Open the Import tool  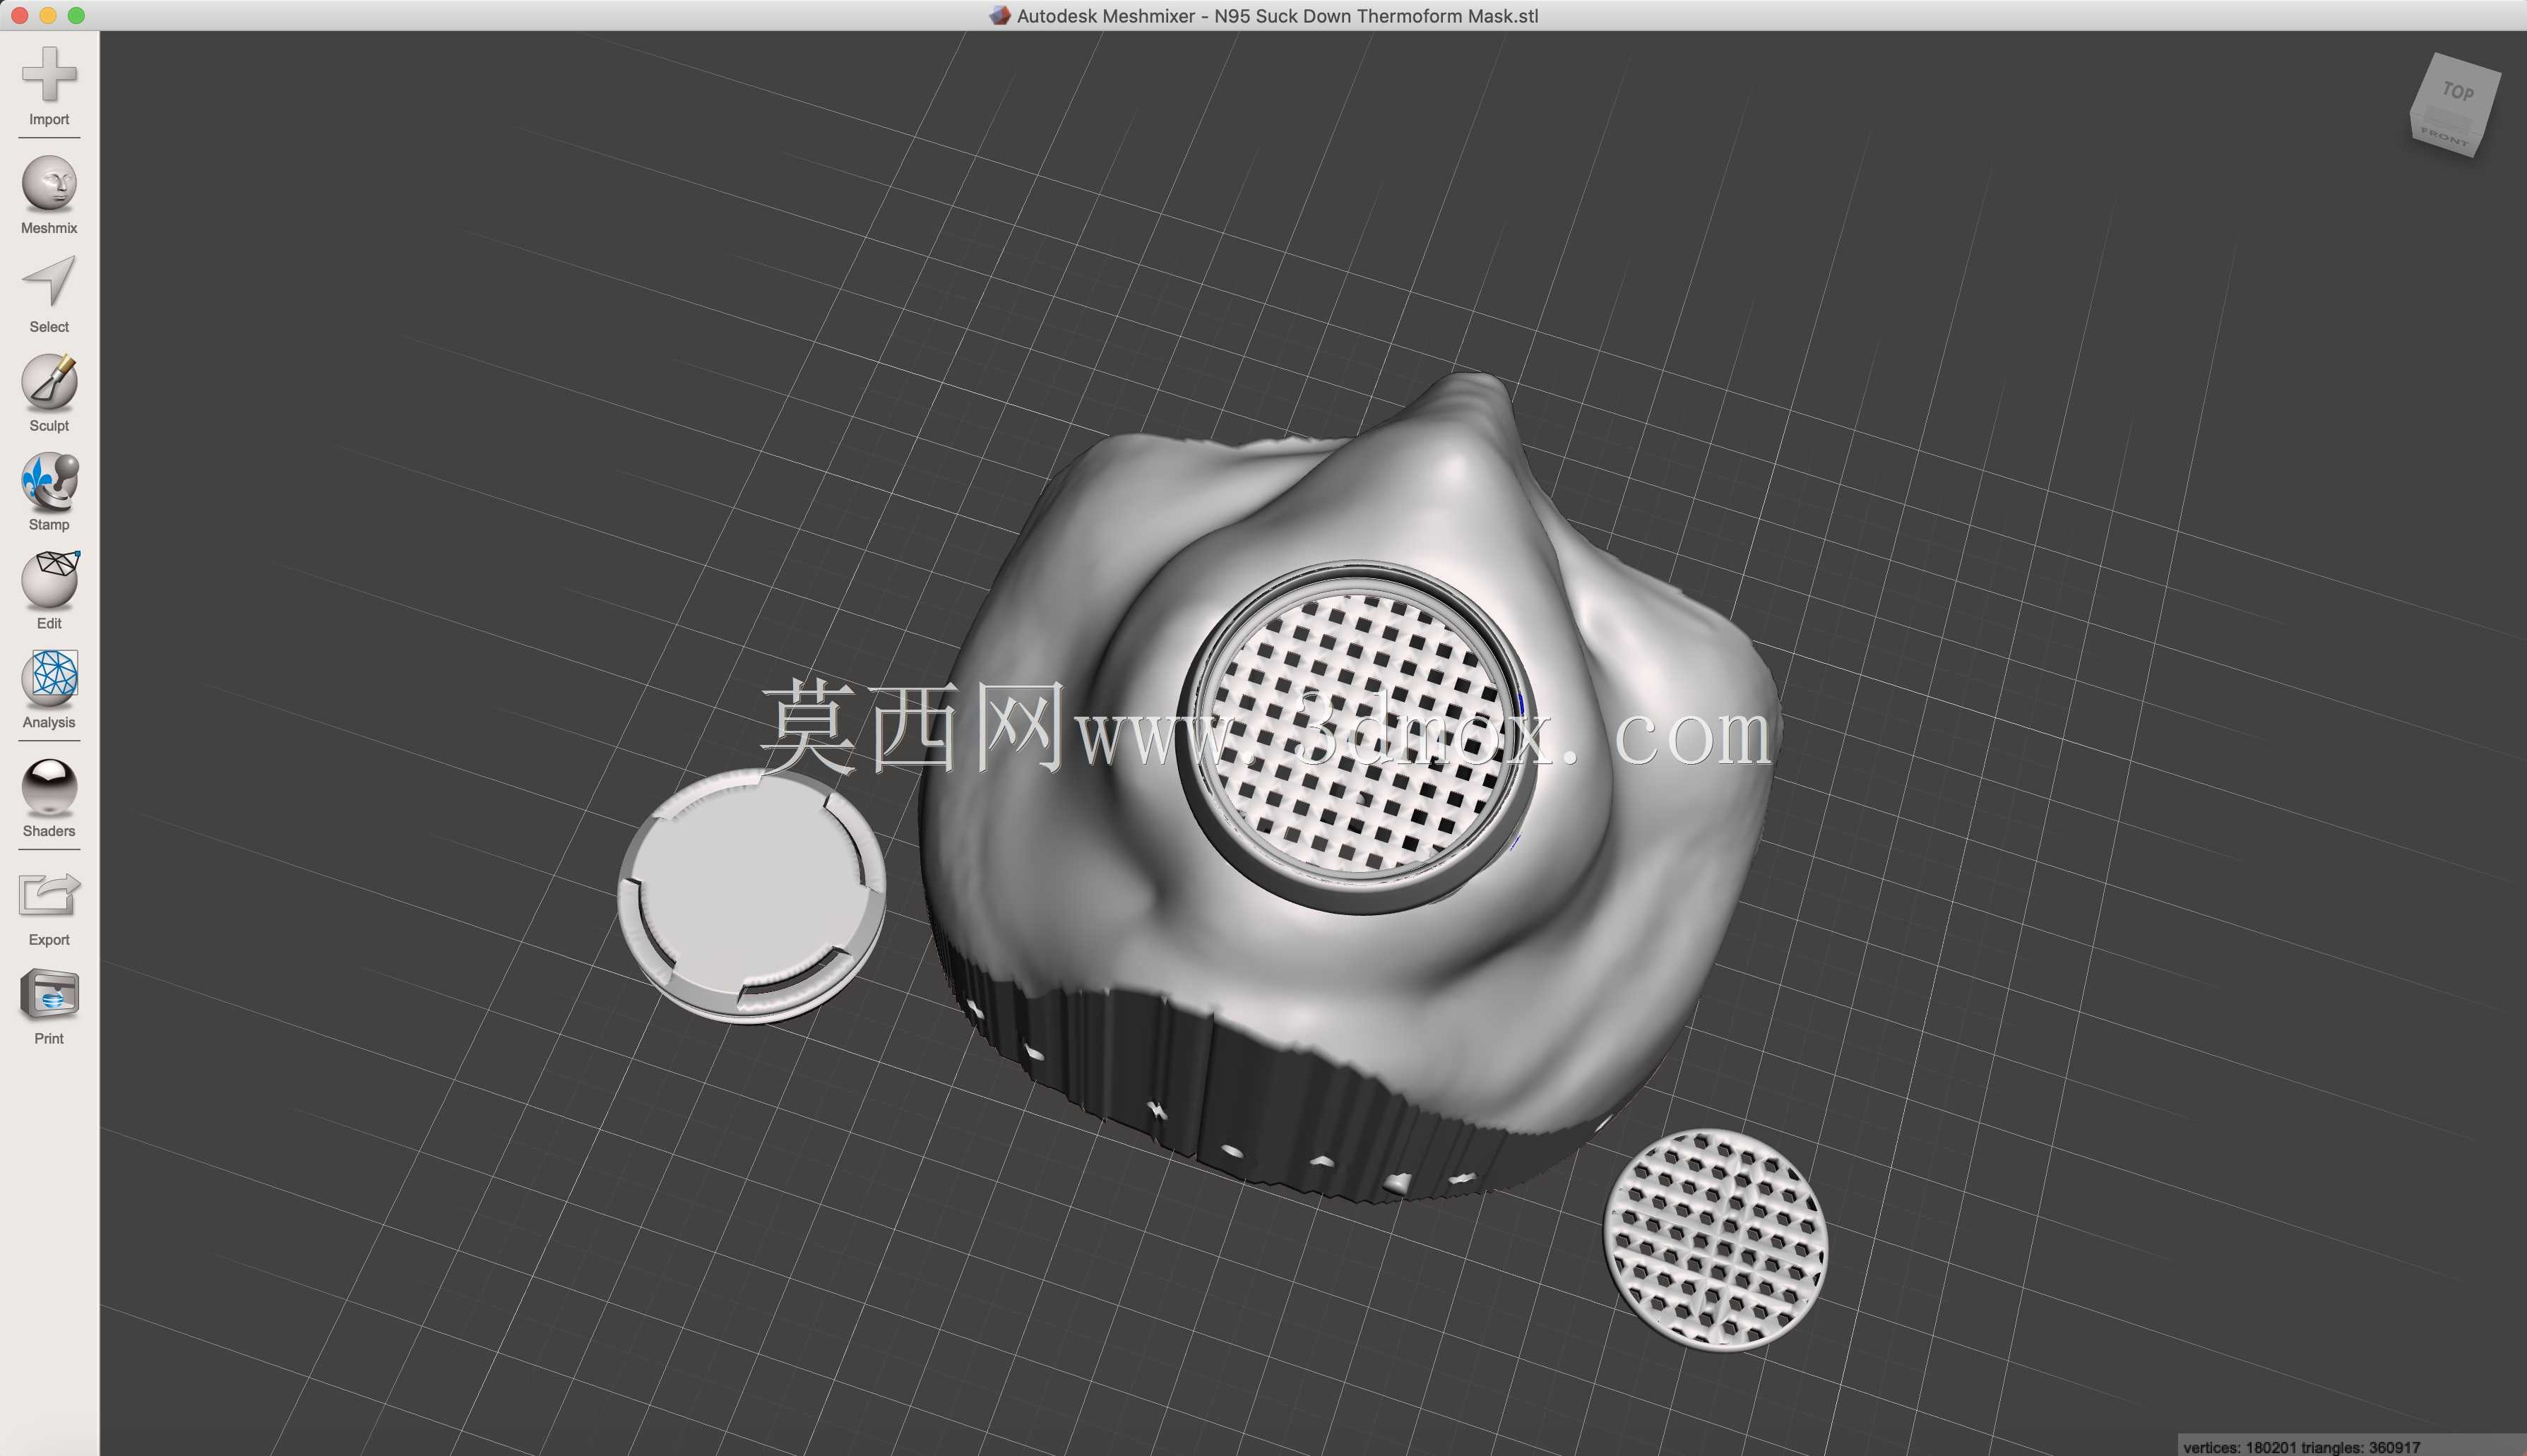49,86
